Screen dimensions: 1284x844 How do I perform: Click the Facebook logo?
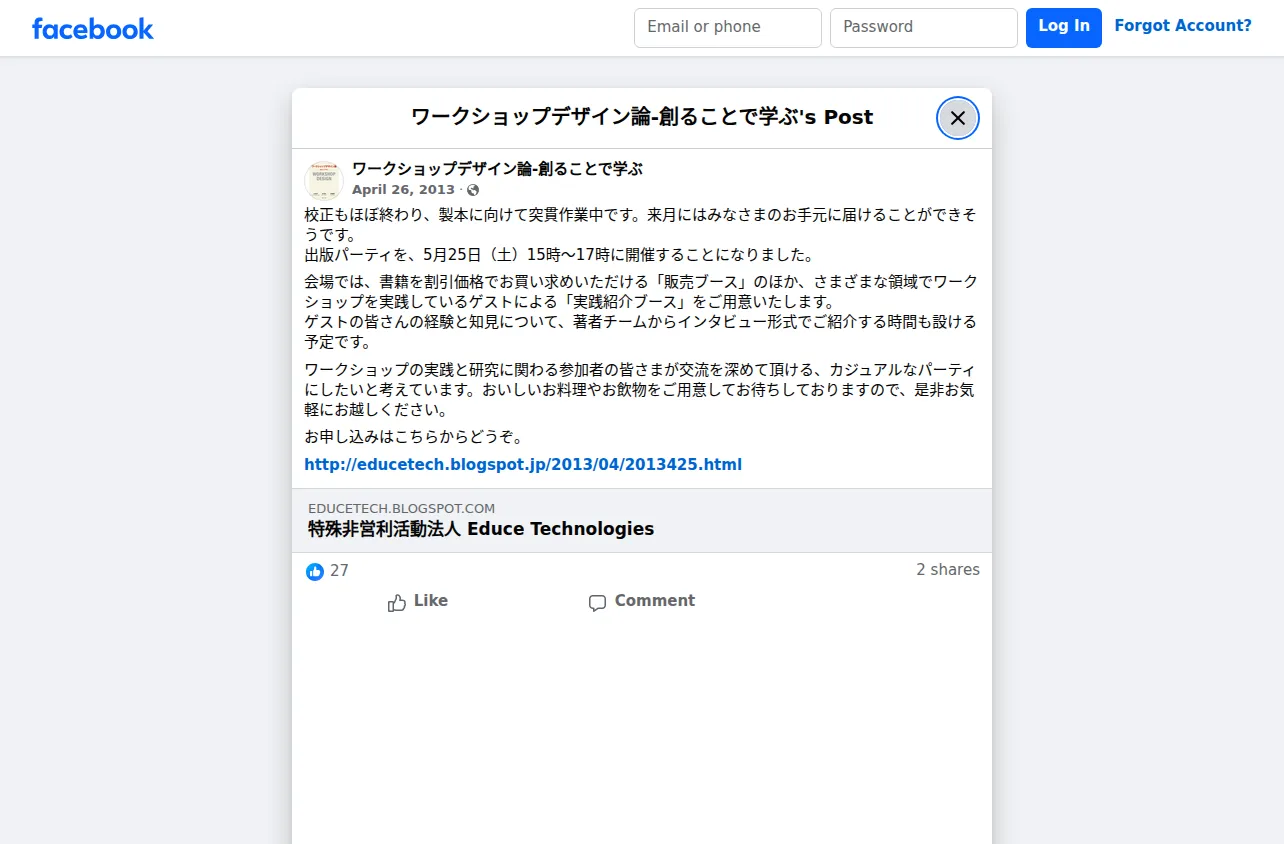93,28
